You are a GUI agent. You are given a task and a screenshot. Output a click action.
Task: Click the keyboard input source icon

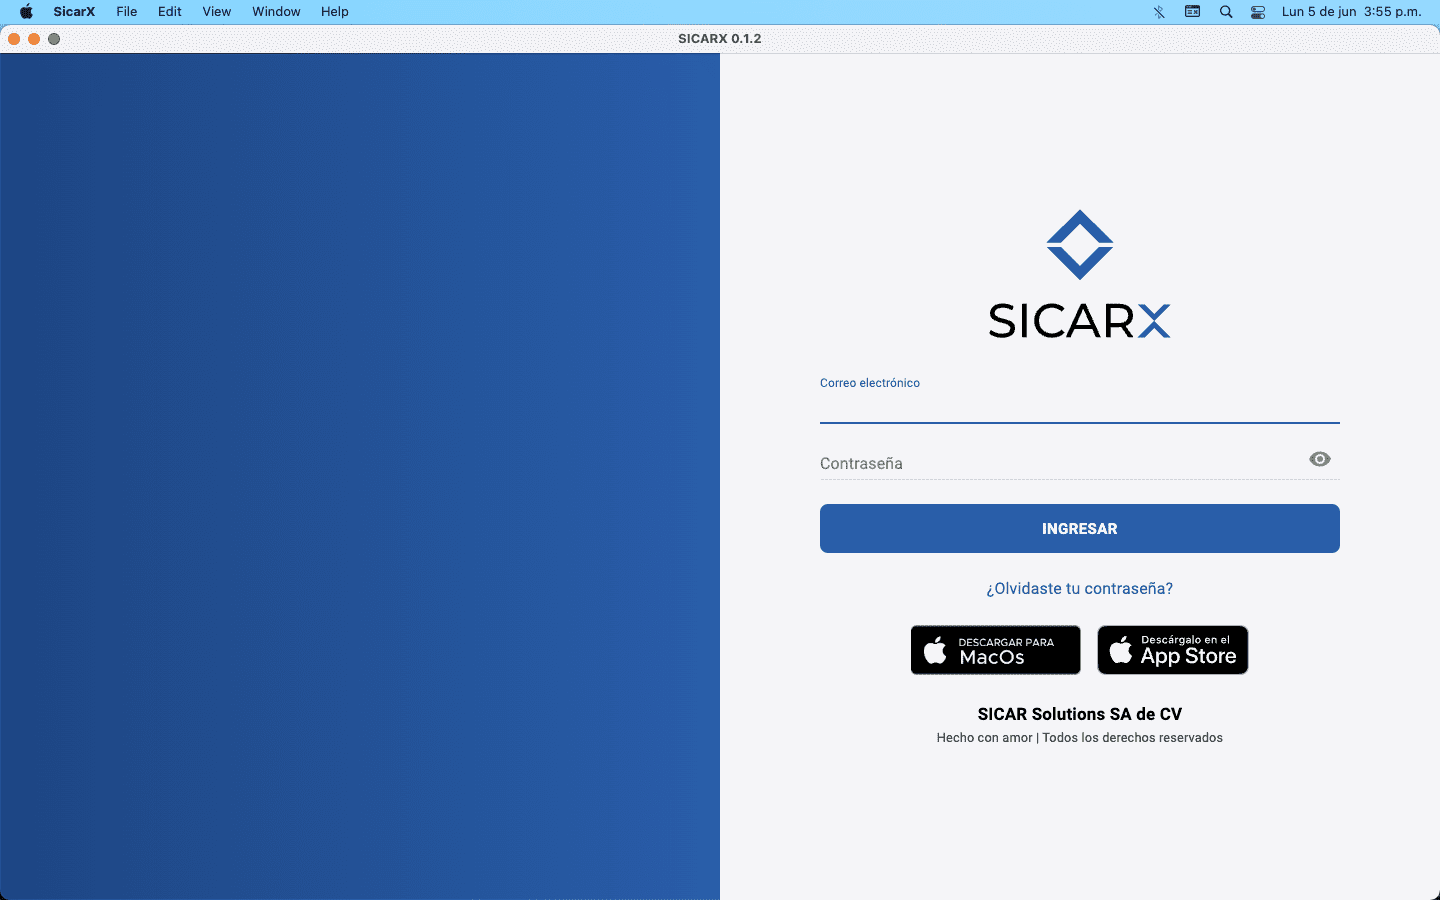click(x=1192, y=11)
